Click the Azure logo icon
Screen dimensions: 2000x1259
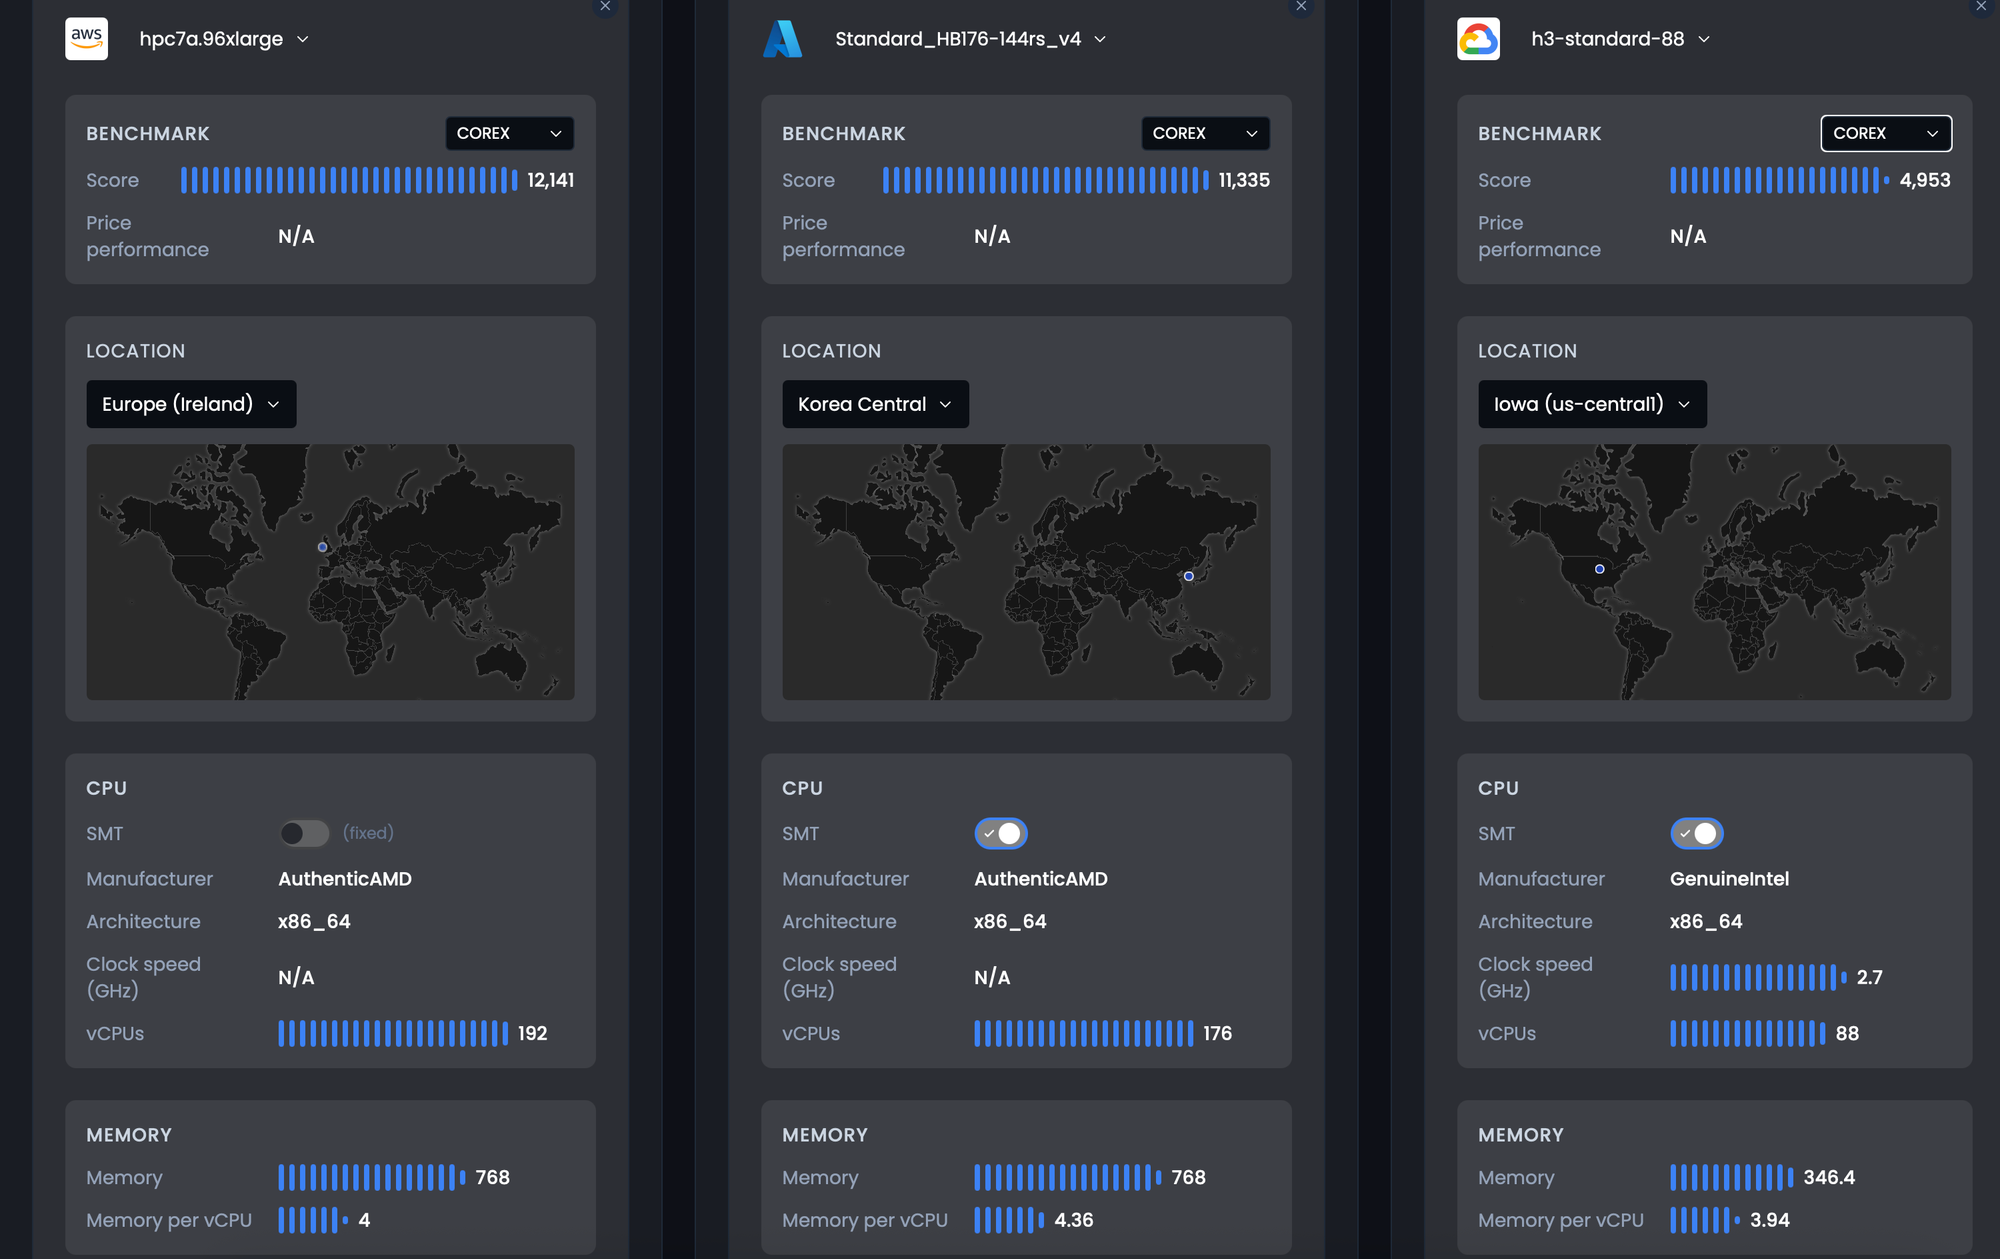[x=782, y=39]
